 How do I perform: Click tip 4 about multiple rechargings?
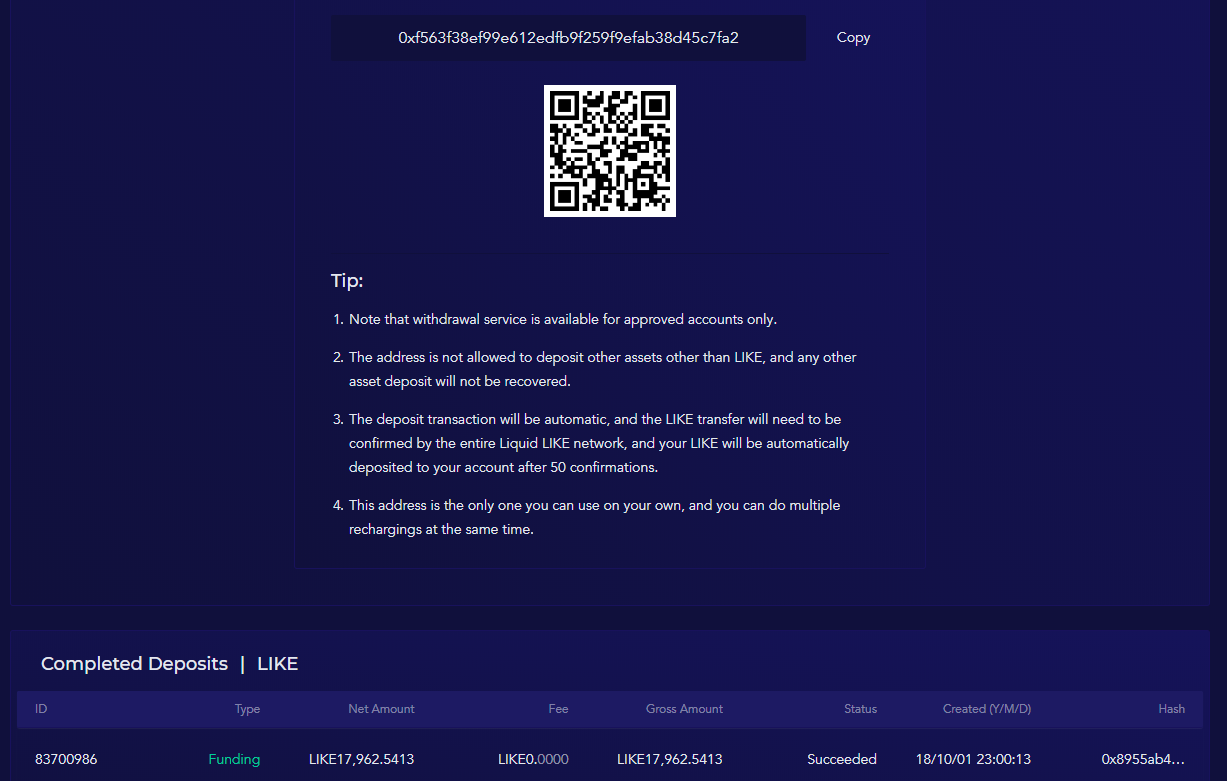587,517
